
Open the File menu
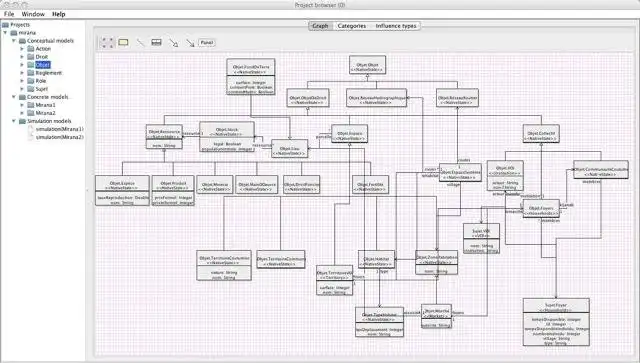click(9, 14)
